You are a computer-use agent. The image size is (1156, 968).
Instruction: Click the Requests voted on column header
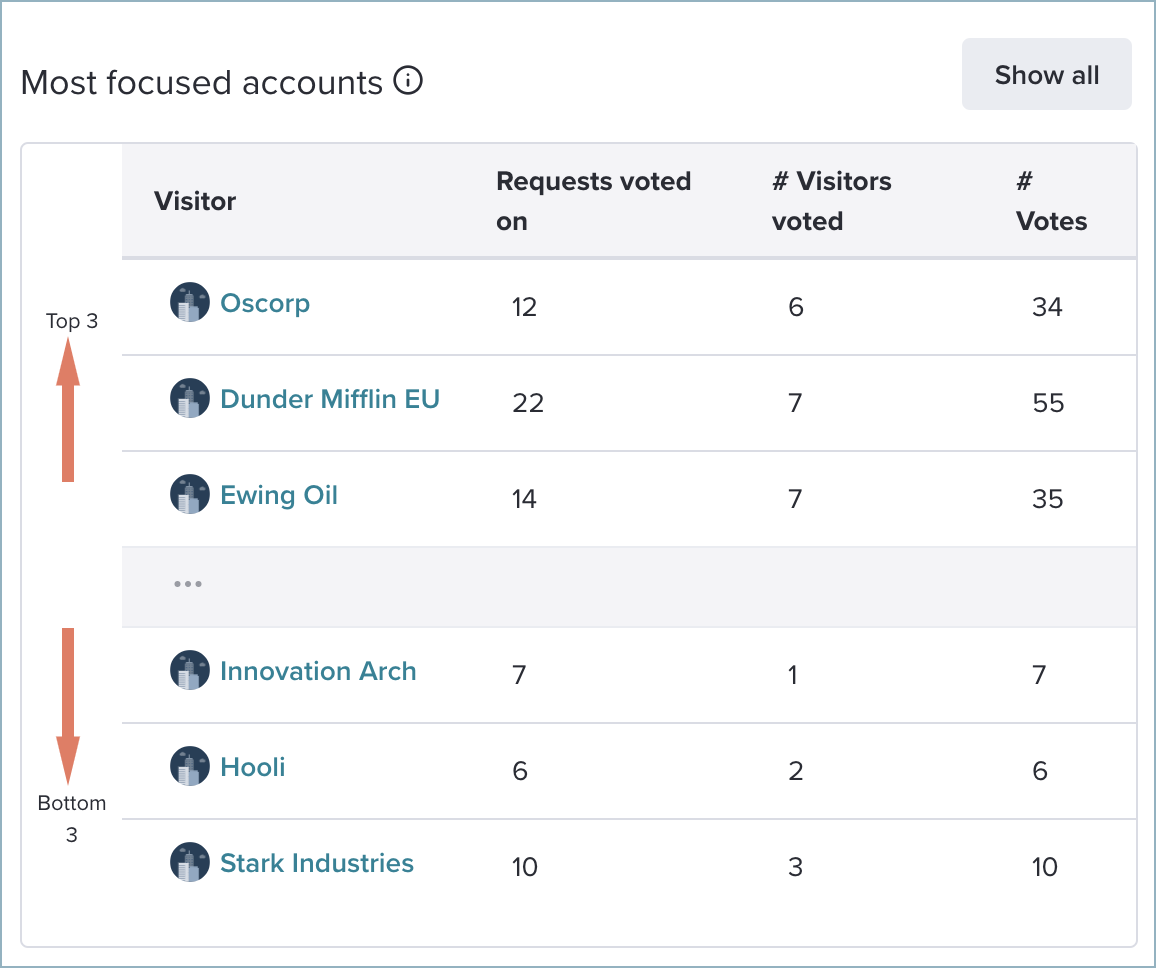(x=593, y=201)
